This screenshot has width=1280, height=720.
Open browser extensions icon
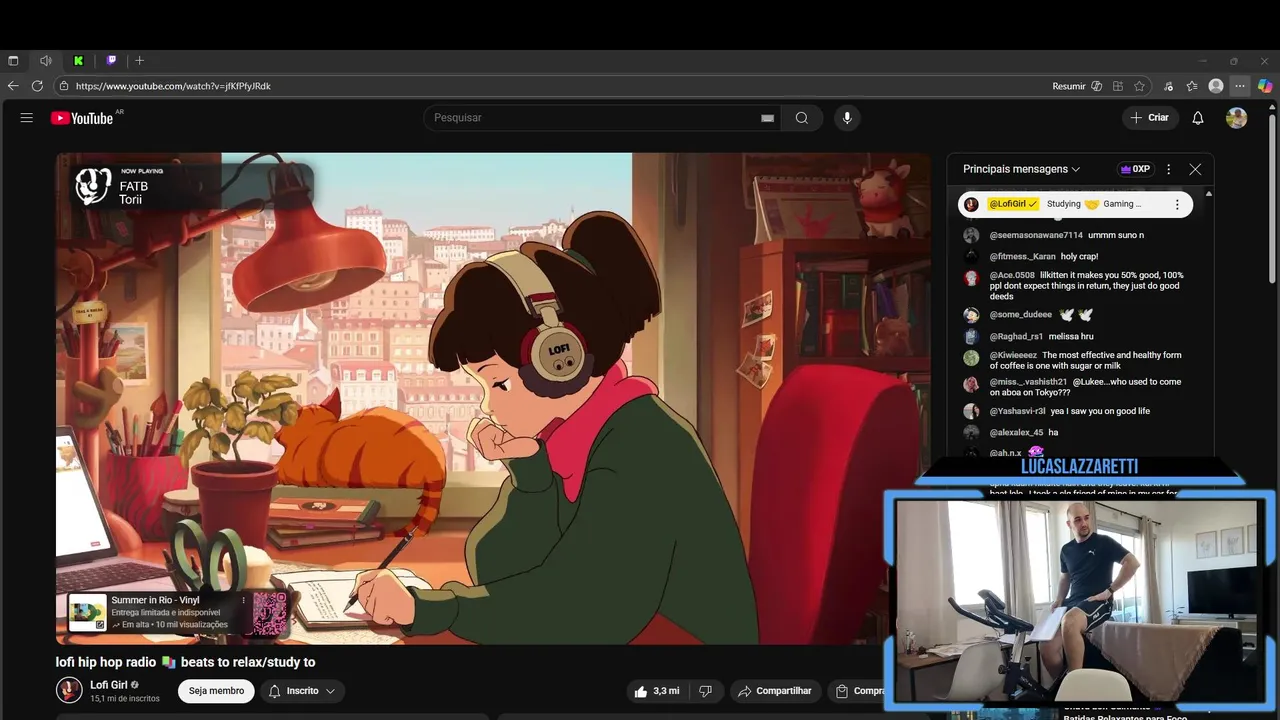pos(1168,86)
